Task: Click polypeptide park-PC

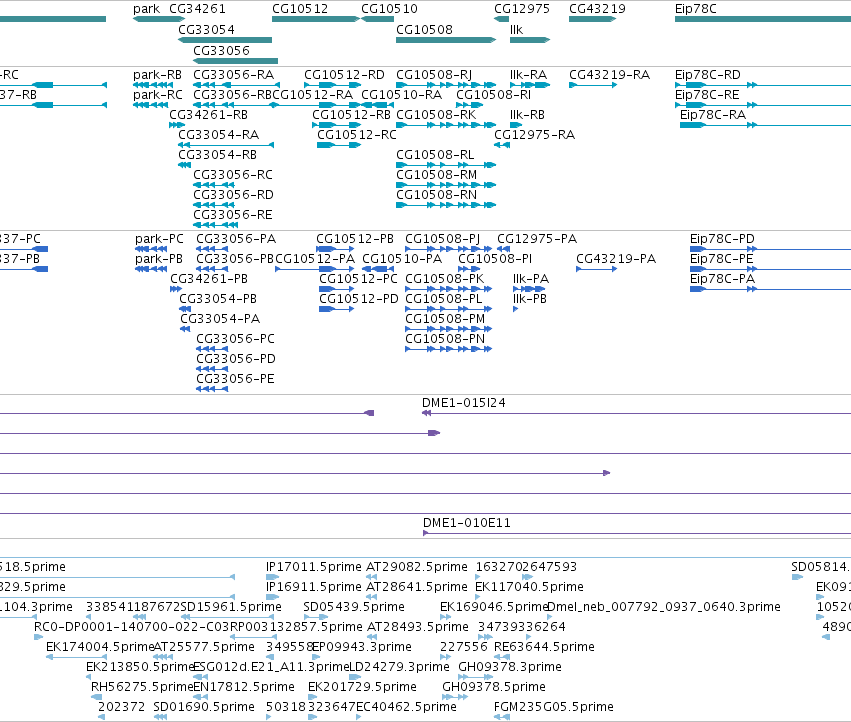Action: point(159,239)
